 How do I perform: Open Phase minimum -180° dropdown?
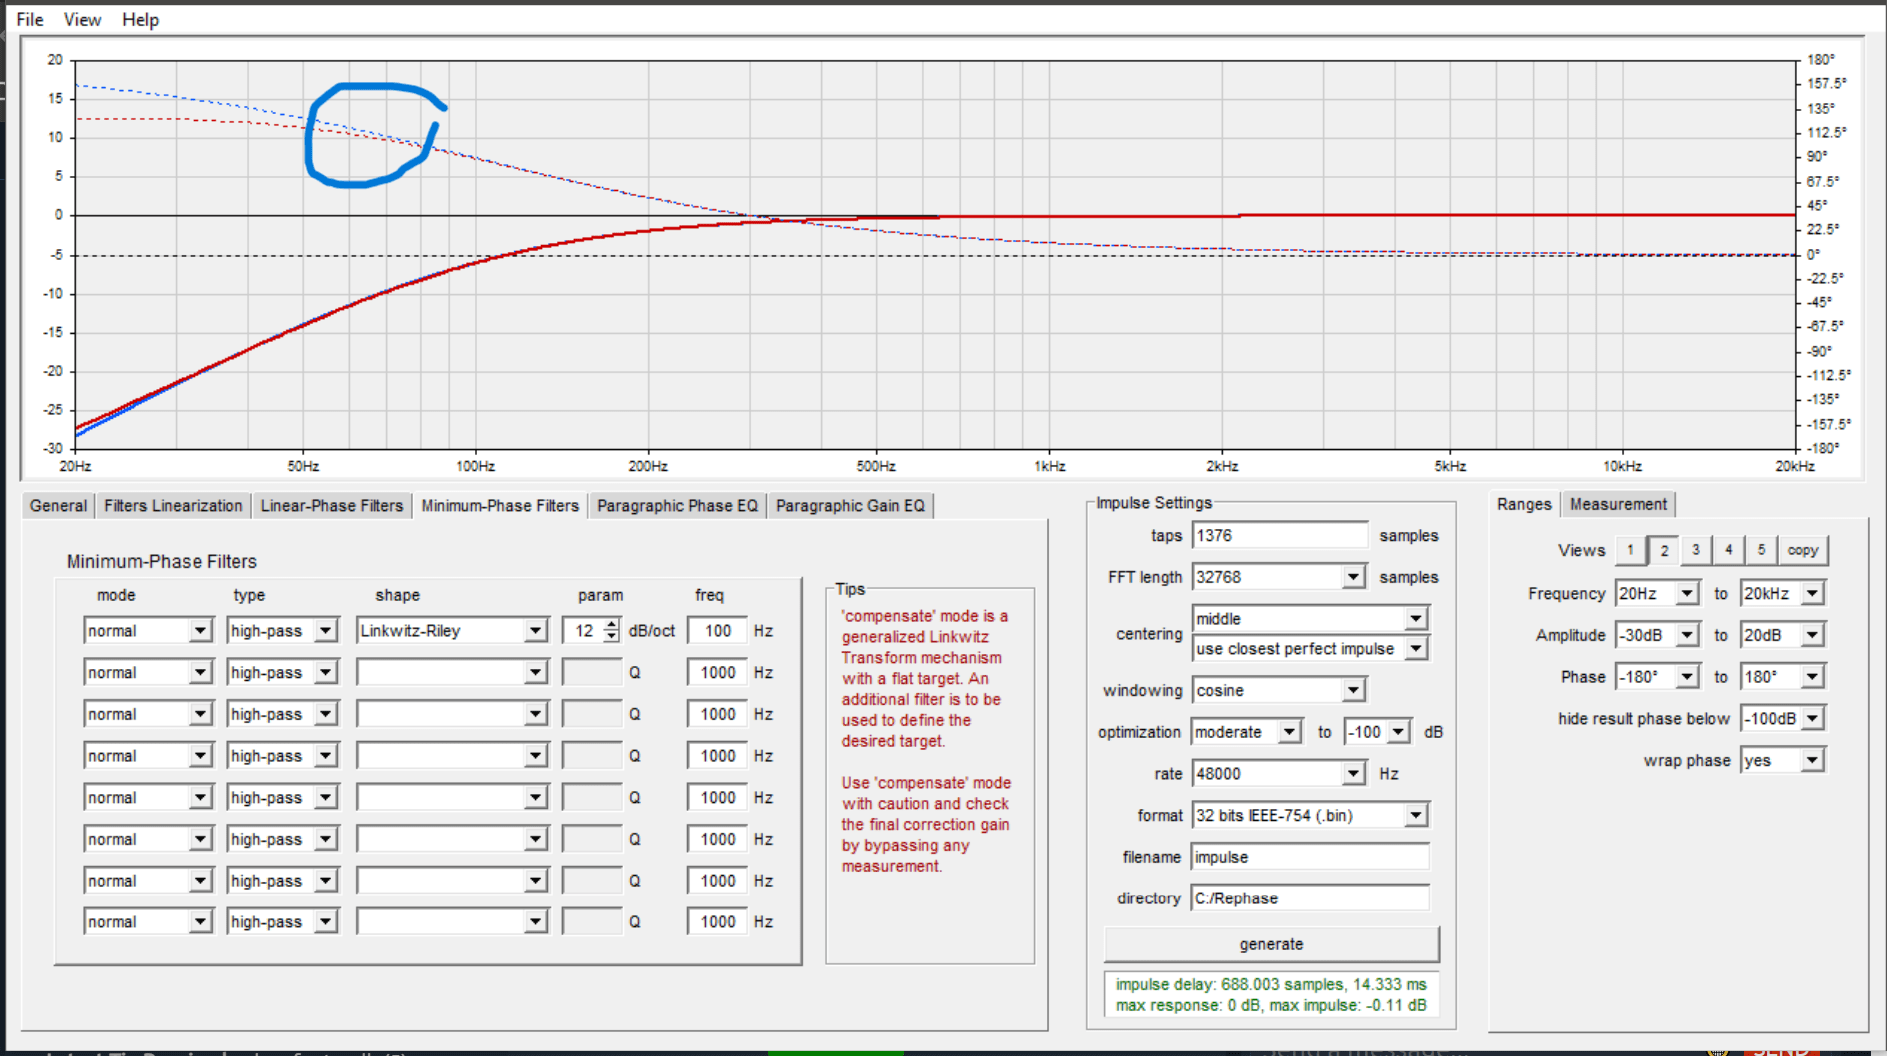click(1687, 677)
